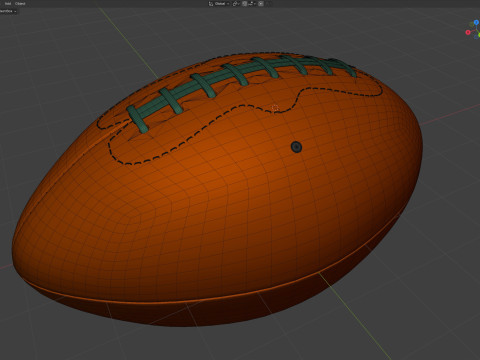Click the dim green negative Y gizmo handle
The image size is (480, 360).
(471, 24)
